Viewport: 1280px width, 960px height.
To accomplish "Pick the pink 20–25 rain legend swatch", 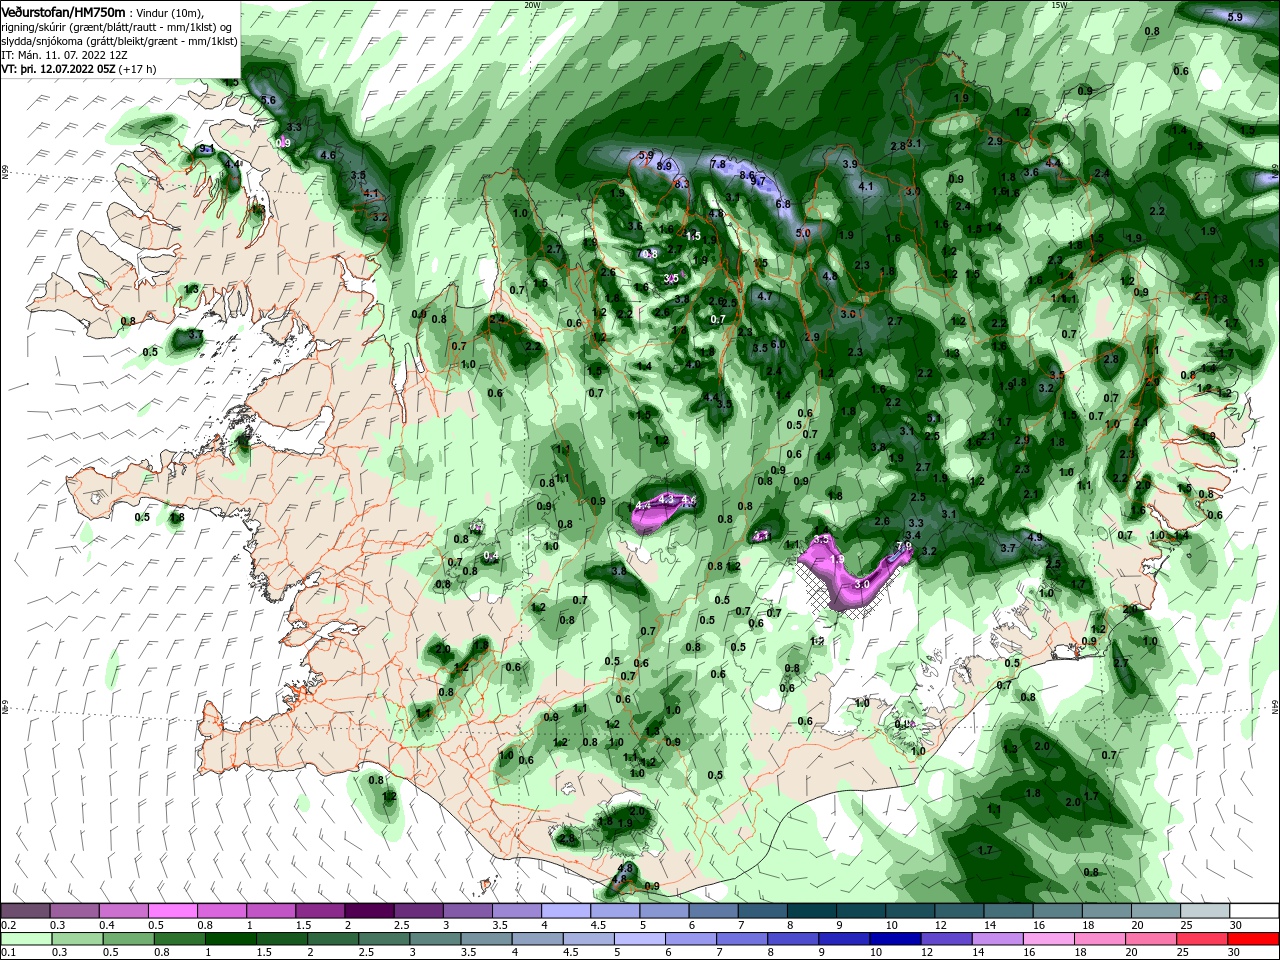I will (1151, 939).
